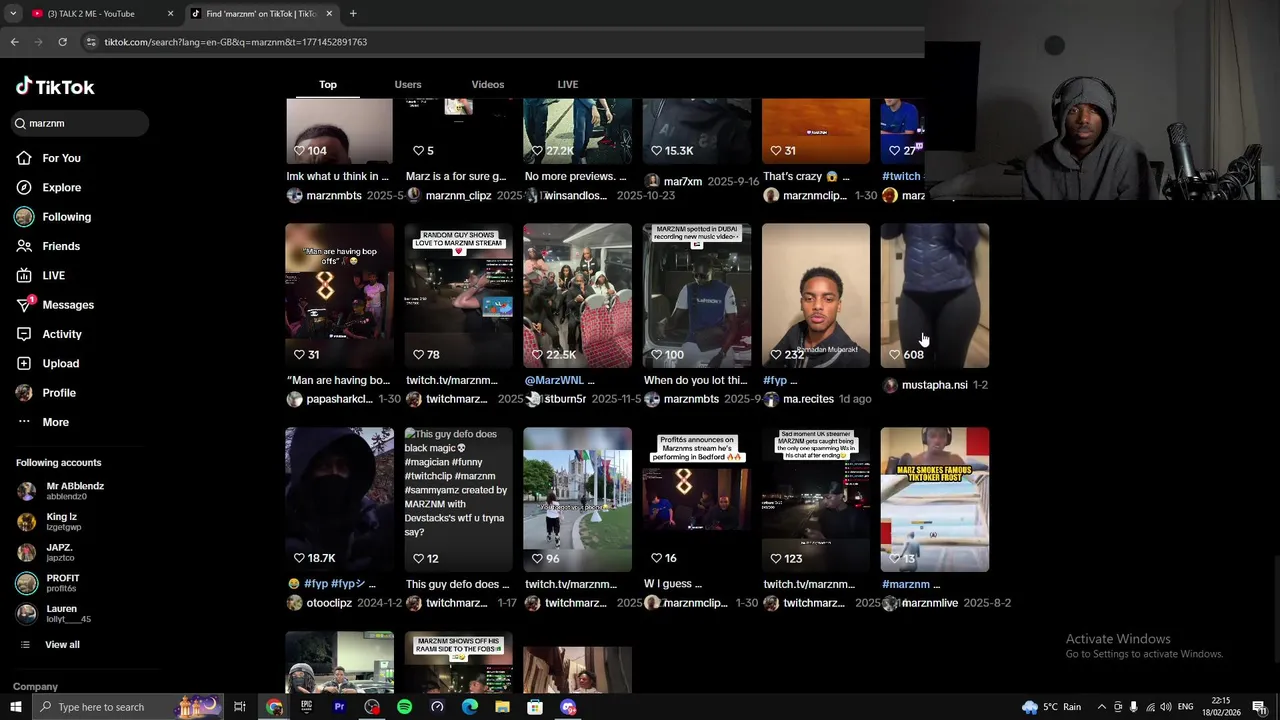Click the @MarzWNL mention link
1280x720 pixels.
(x=554, y=380)
